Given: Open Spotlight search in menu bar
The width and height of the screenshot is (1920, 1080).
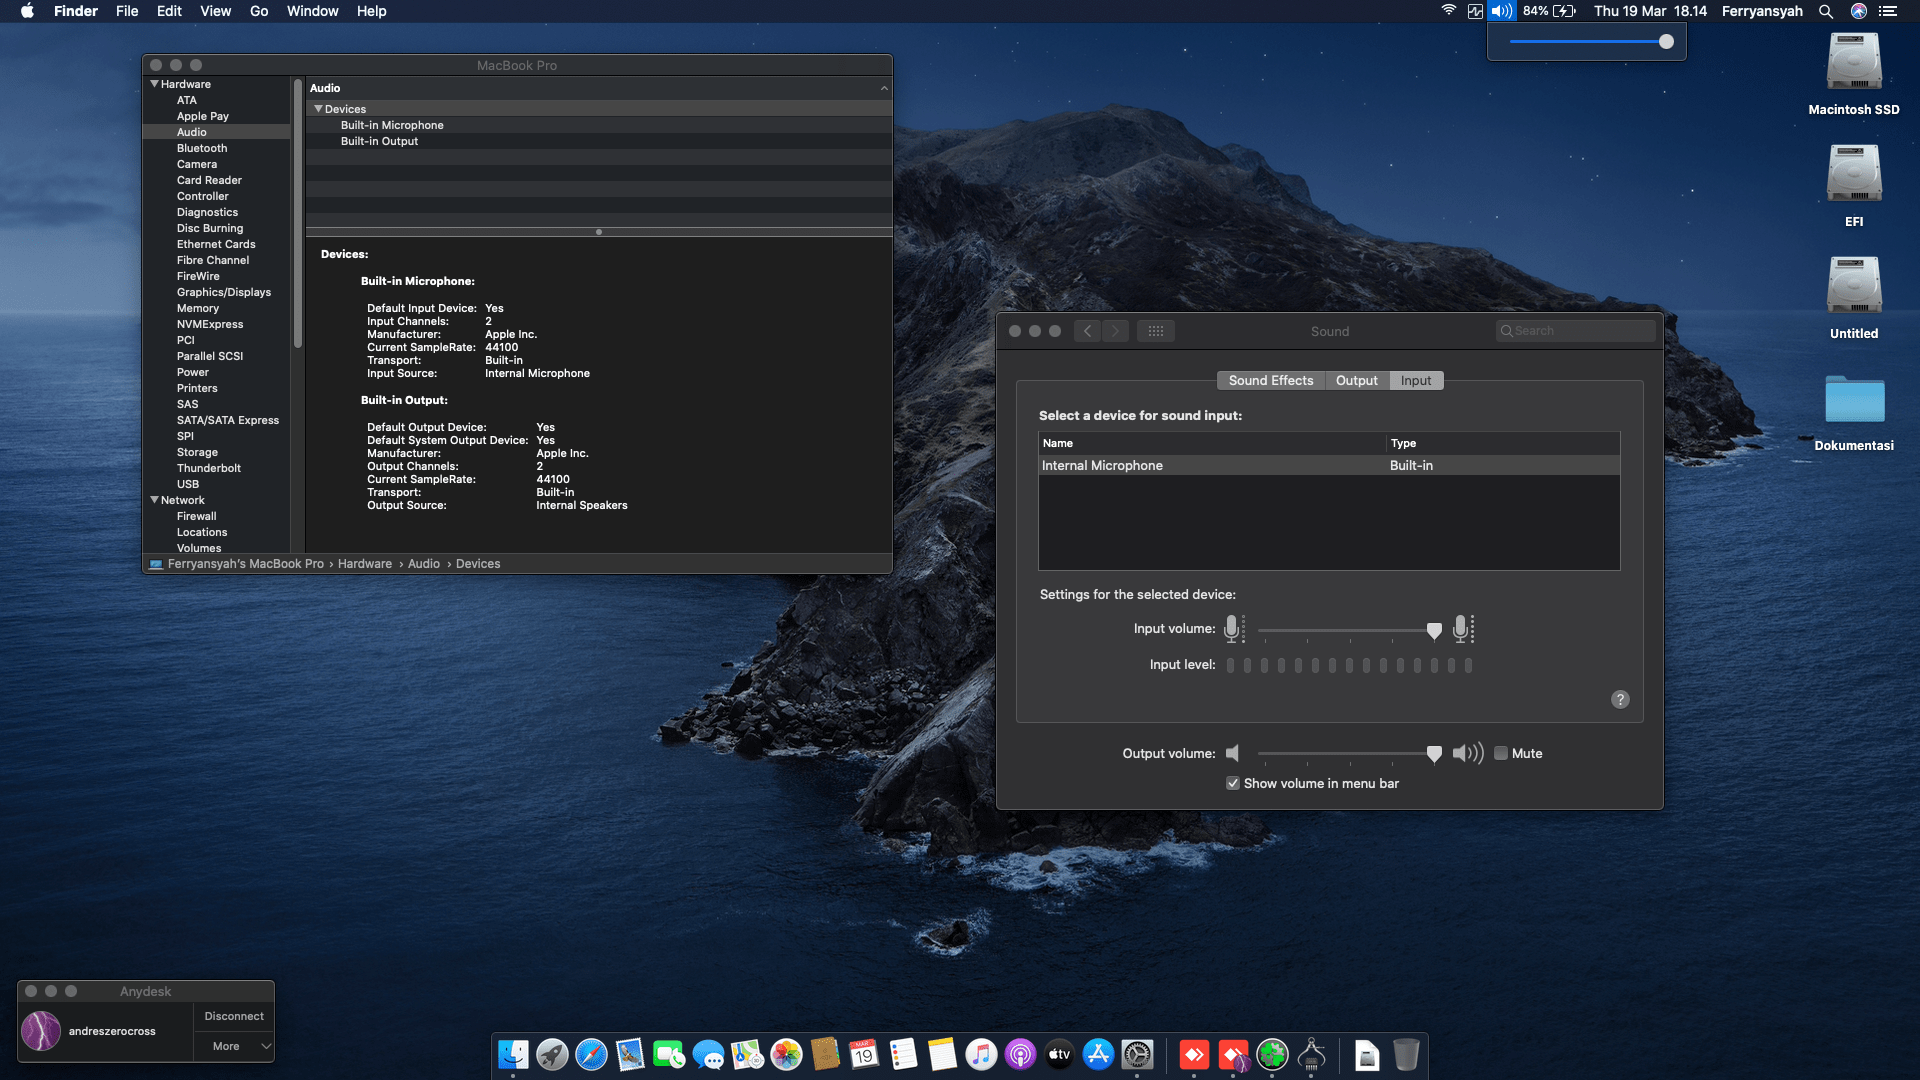Looking at the screenshot, I should tap(1826, 11).
